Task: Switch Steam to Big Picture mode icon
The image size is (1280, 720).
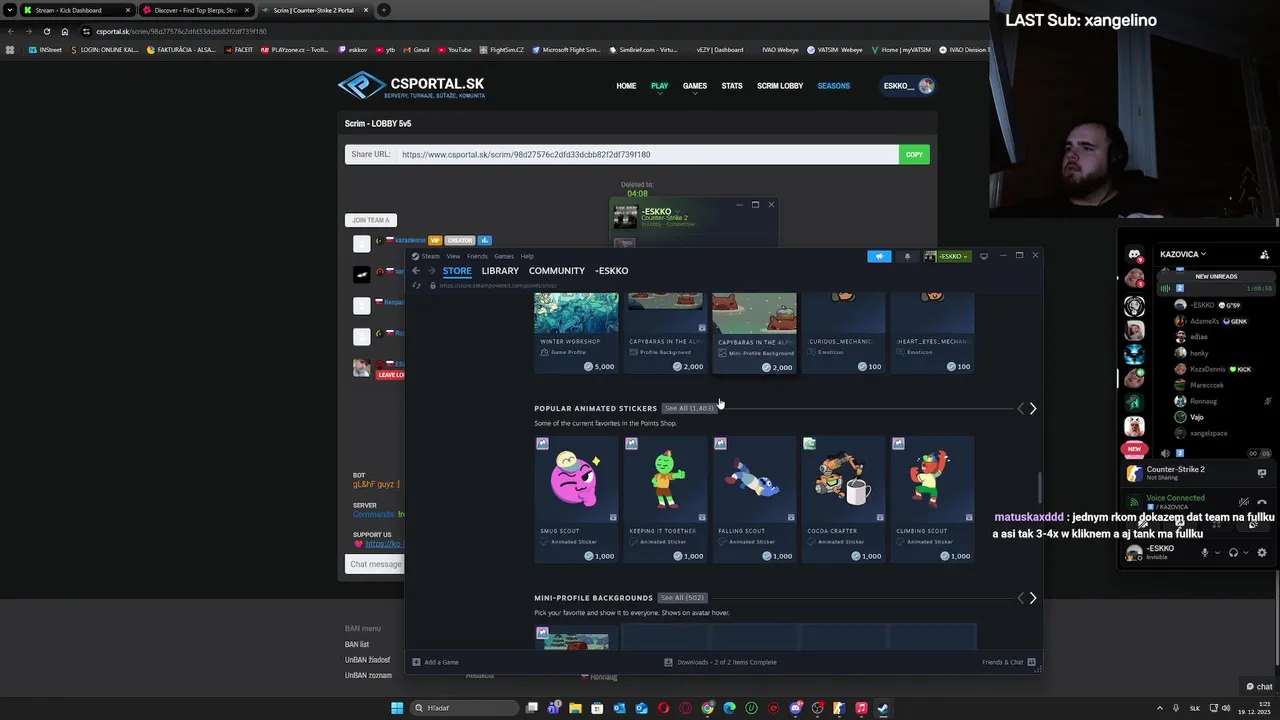Action: coord(984,256)
